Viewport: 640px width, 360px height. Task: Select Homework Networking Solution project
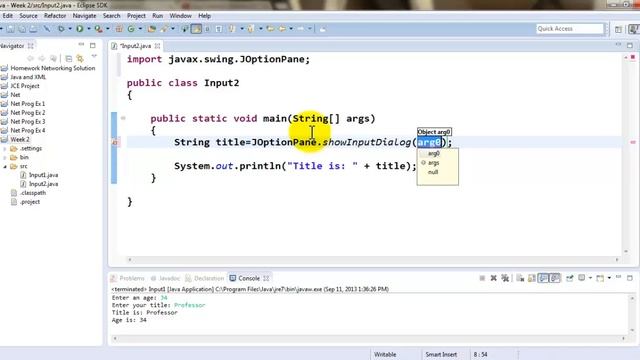point(53,68)
